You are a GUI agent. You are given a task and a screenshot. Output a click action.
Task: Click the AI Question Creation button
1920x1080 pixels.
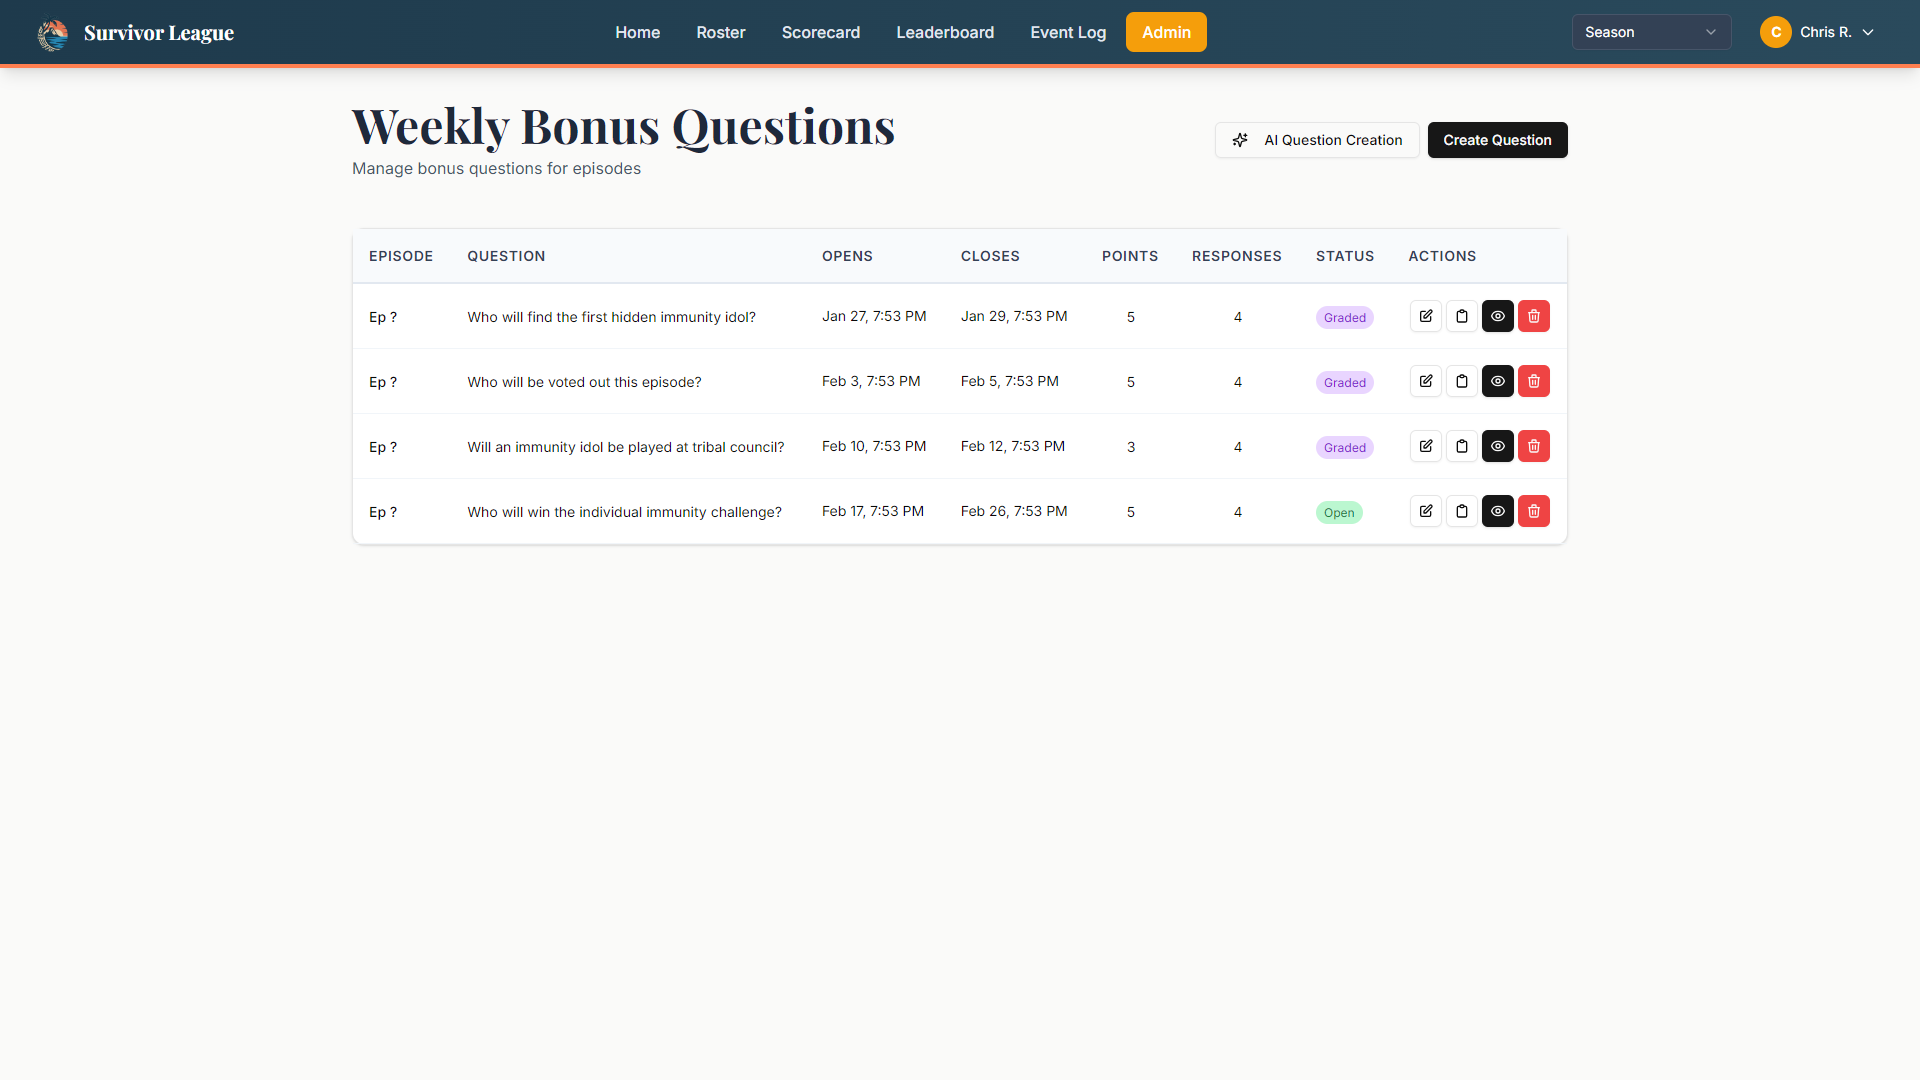coord(1317,140)
